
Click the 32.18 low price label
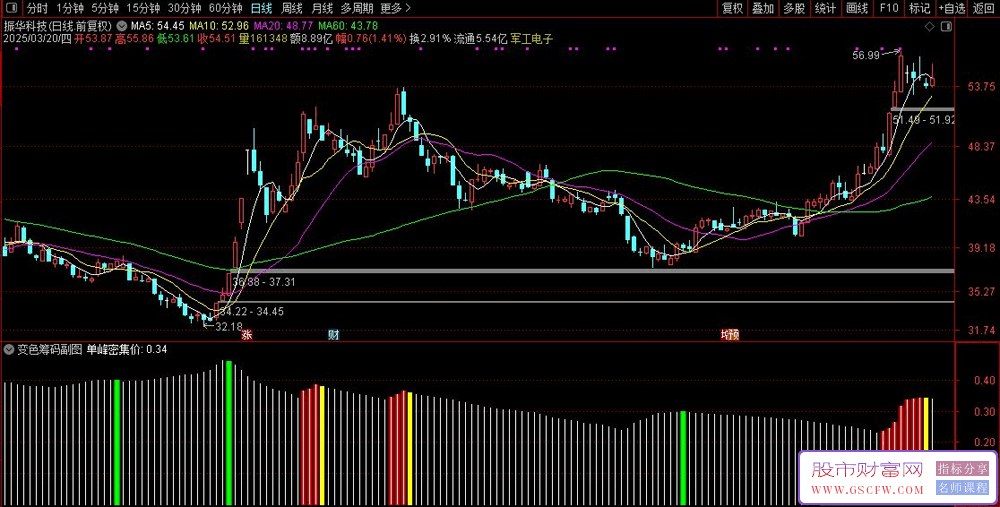(230, 326)
